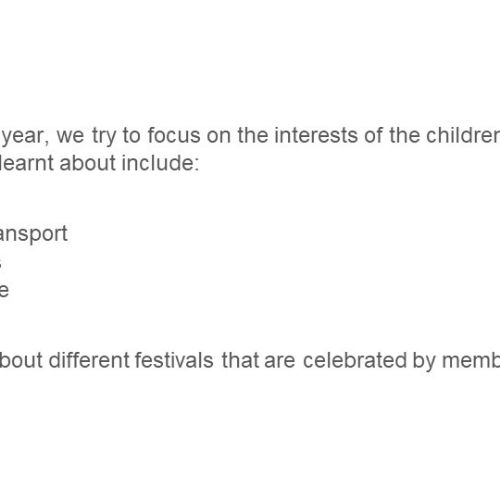Select the word "try" in the first line
500x500 pixels.
point(104,136)
